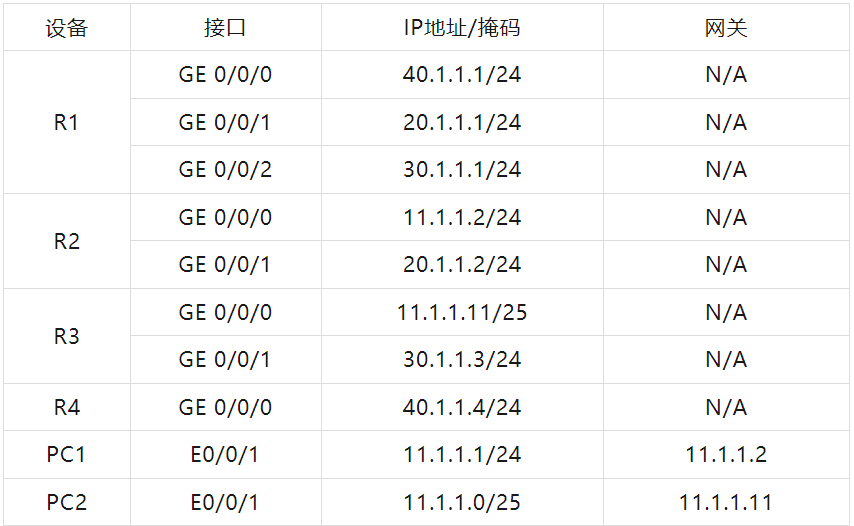
Task: Select the 30.1.1.1/24 address cell
Action: tap(462, 170)
